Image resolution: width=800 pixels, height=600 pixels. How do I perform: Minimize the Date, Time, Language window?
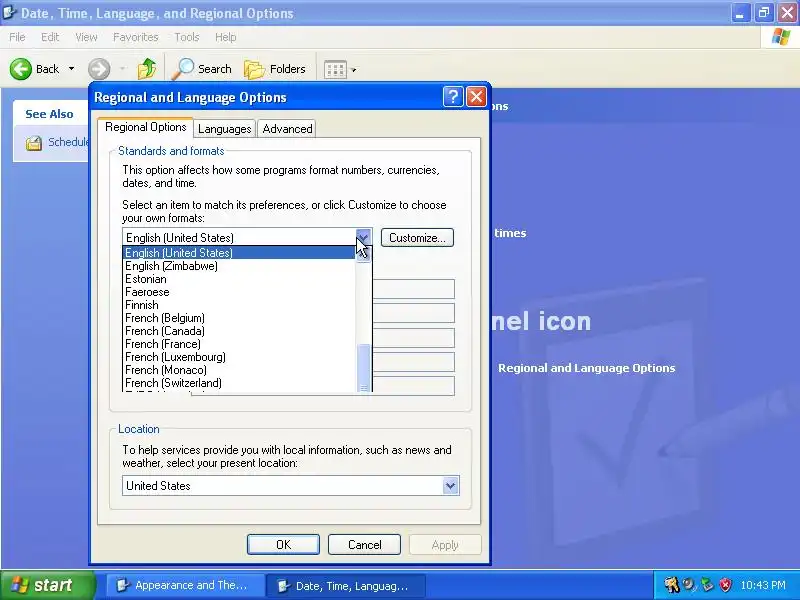click(x=740, y=13)
